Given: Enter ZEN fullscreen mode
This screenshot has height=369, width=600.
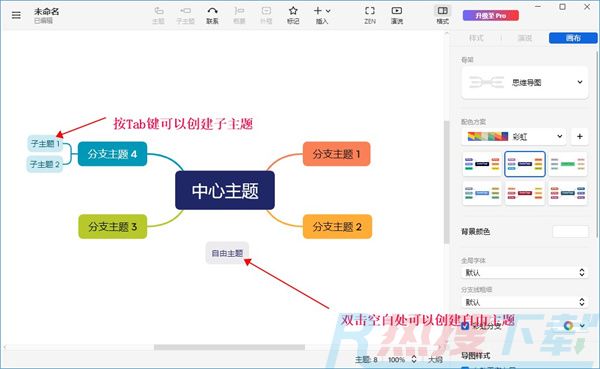Looking at the screenshot, I should 370,15.
